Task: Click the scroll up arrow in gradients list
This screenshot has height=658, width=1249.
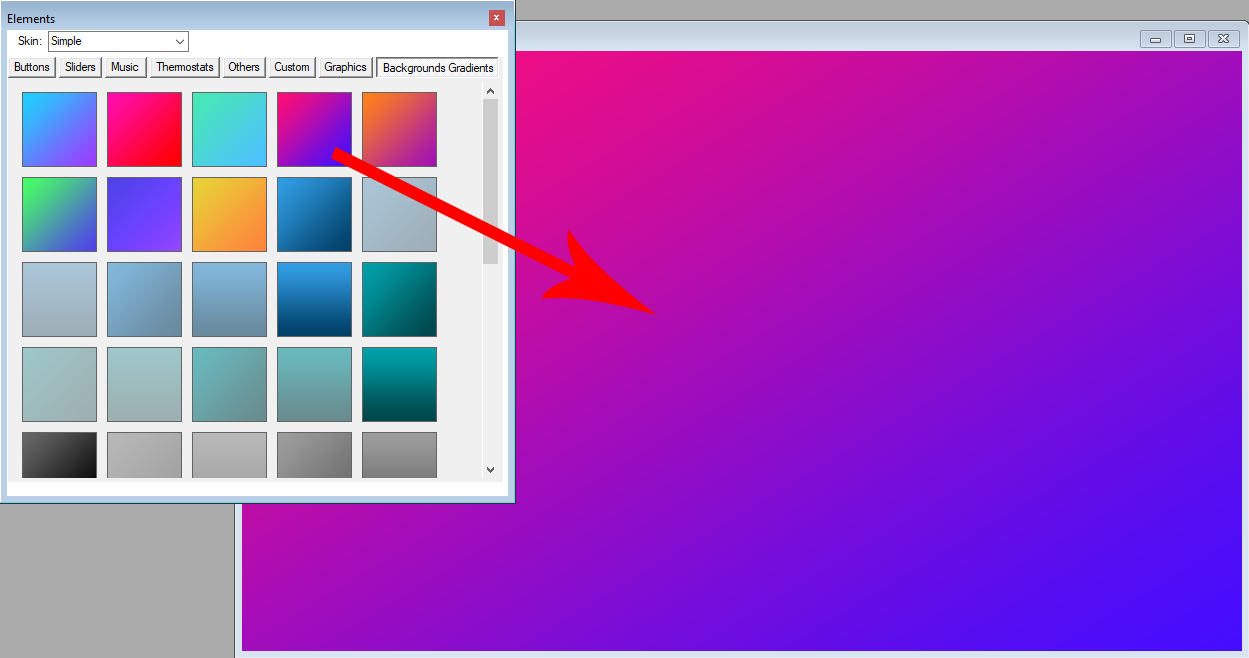Action: [x=490, y=92]
